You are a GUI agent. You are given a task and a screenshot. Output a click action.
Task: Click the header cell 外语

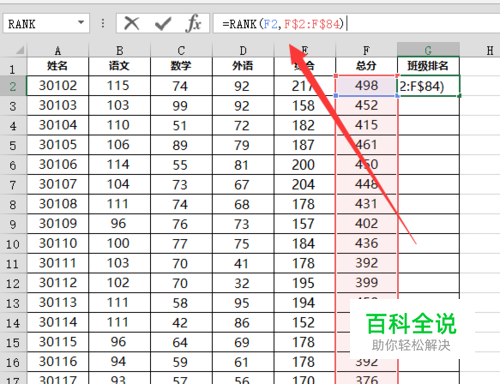243,66
